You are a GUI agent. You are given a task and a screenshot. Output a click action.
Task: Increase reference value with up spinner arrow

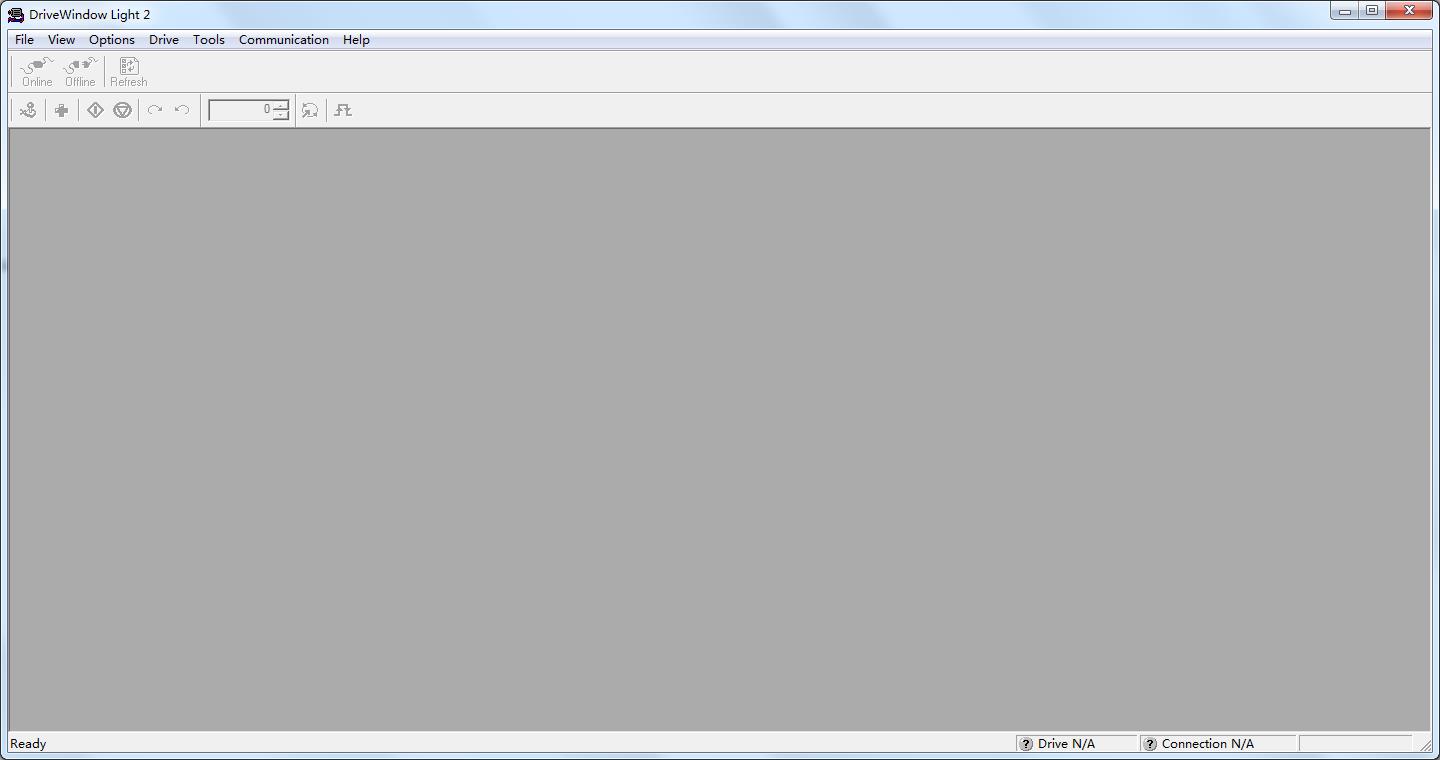[x=281, y=105]
